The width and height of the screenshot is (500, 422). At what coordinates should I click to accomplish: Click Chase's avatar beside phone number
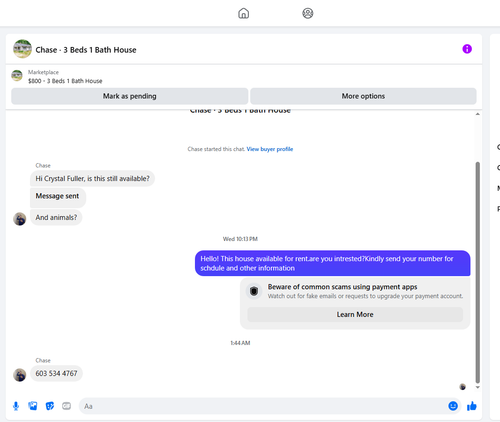coord(20,375)
